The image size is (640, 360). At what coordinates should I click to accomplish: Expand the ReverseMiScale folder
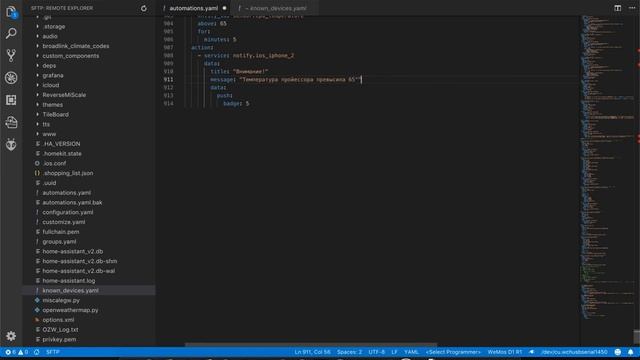tap(64, 95)
